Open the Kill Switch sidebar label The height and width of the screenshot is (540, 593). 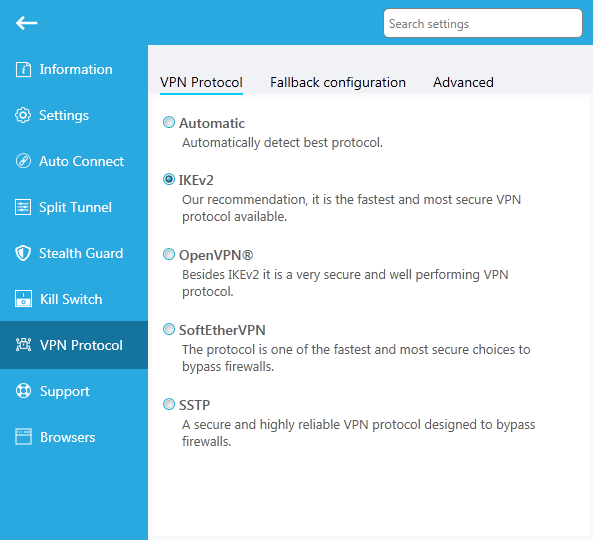[71, 299]
